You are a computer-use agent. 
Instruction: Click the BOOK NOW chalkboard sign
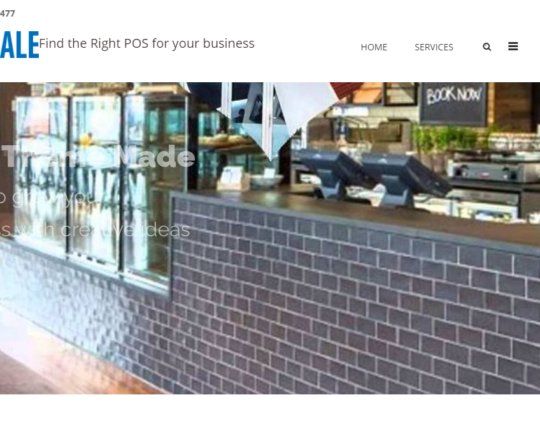pos(453,103)
